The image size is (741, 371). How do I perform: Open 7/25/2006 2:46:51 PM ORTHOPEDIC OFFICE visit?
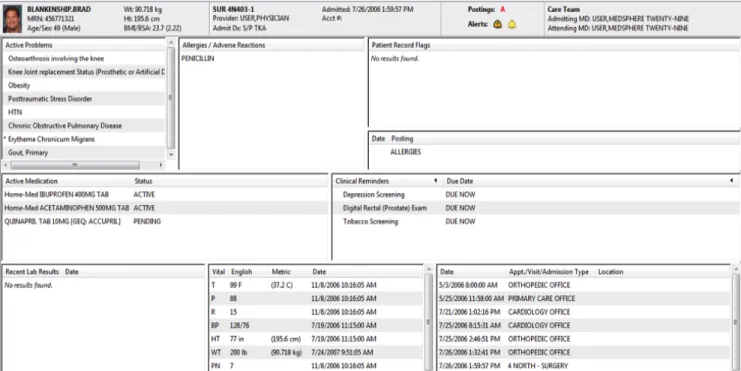click(x=584, y=339)
